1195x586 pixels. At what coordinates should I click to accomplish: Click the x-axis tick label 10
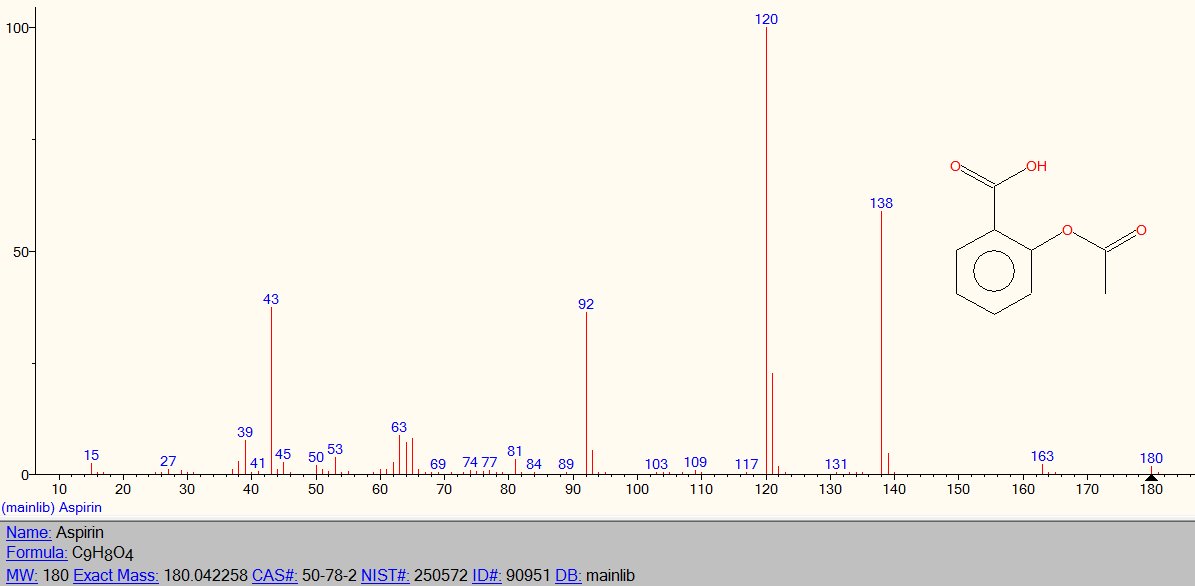coord(59,488)
